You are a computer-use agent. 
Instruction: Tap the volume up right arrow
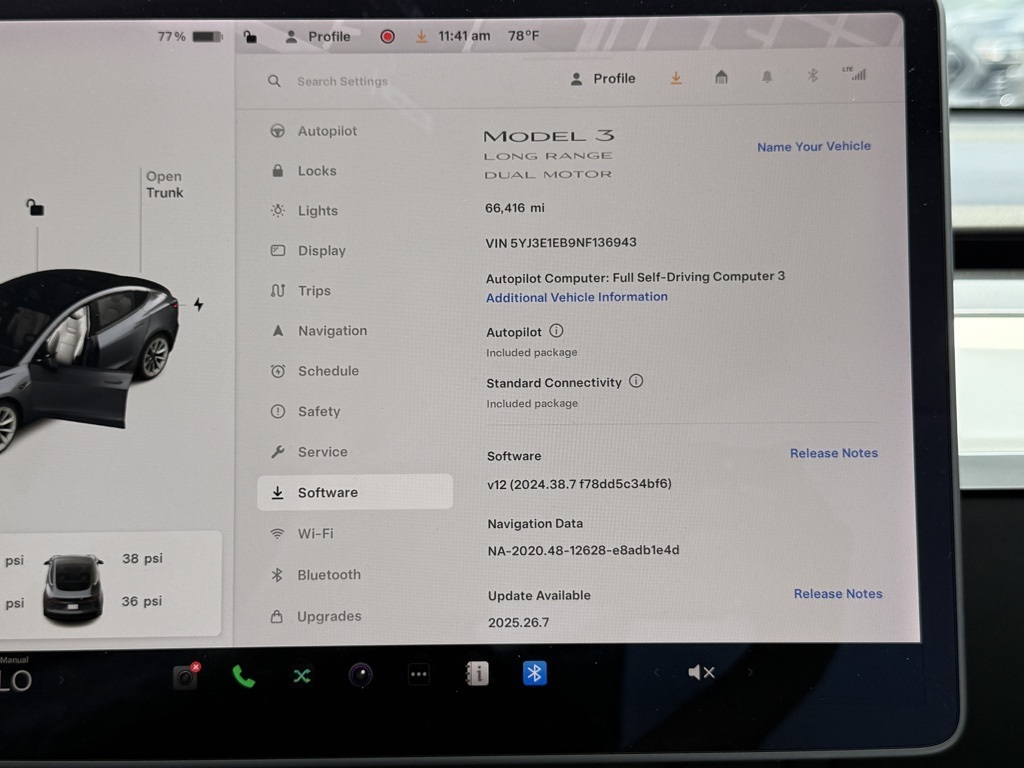pos(750,671)
